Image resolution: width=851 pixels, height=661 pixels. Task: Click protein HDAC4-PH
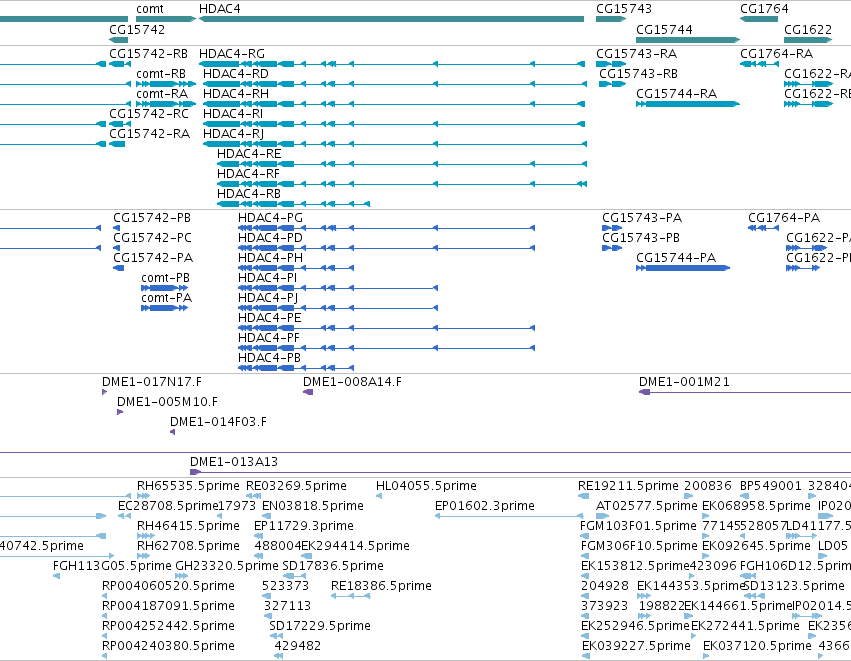270,258
